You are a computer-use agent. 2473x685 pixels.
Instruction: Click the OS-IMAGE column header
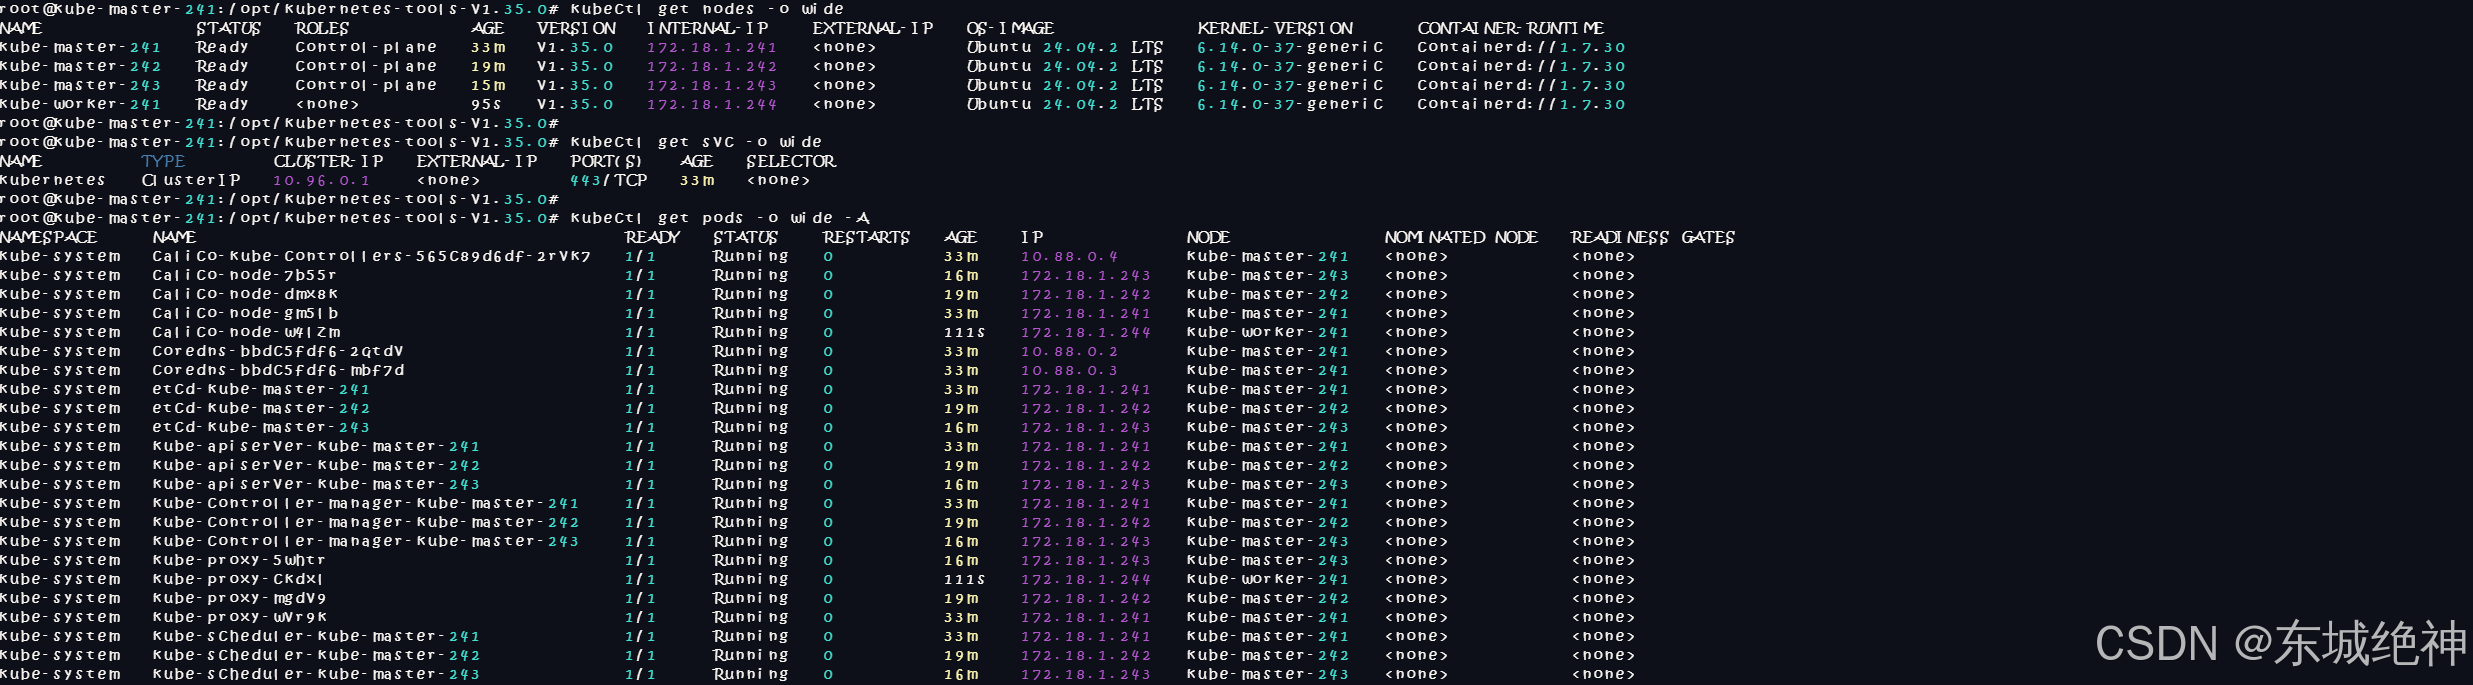[x=1010, y=29]
